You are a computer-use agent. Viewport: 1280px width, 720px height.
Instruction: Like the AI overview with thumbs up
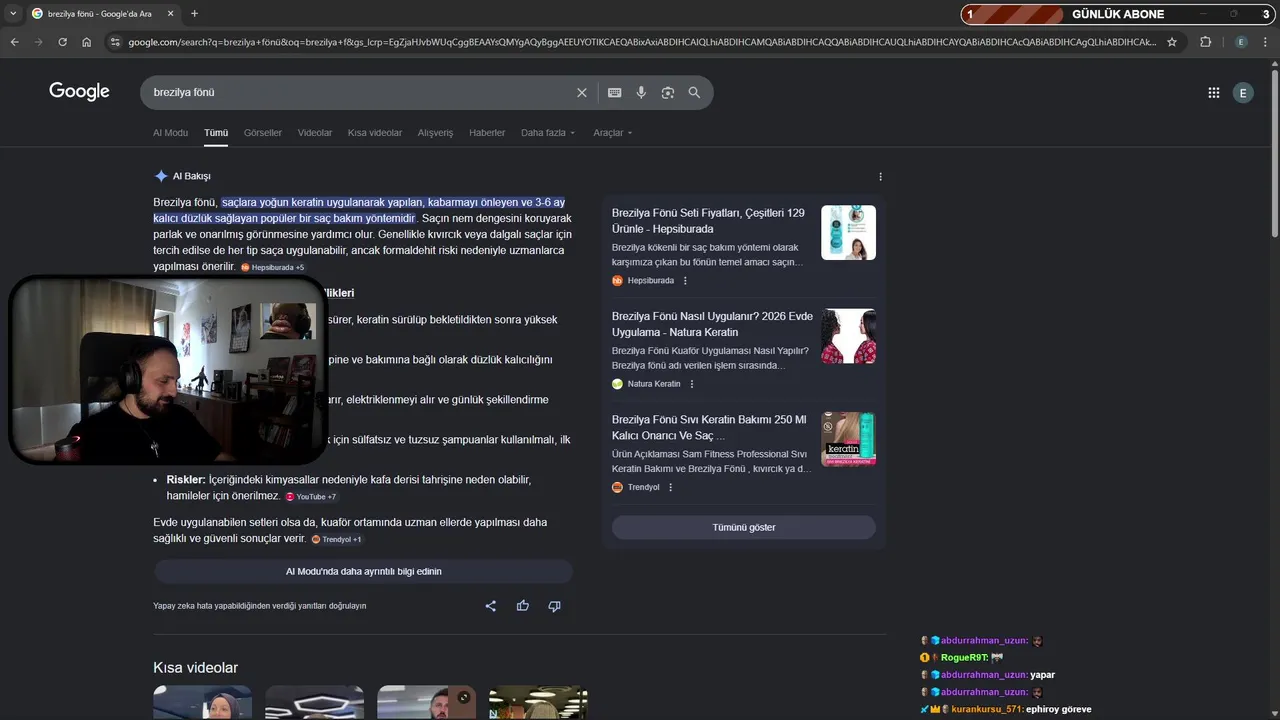pos(522,605)
